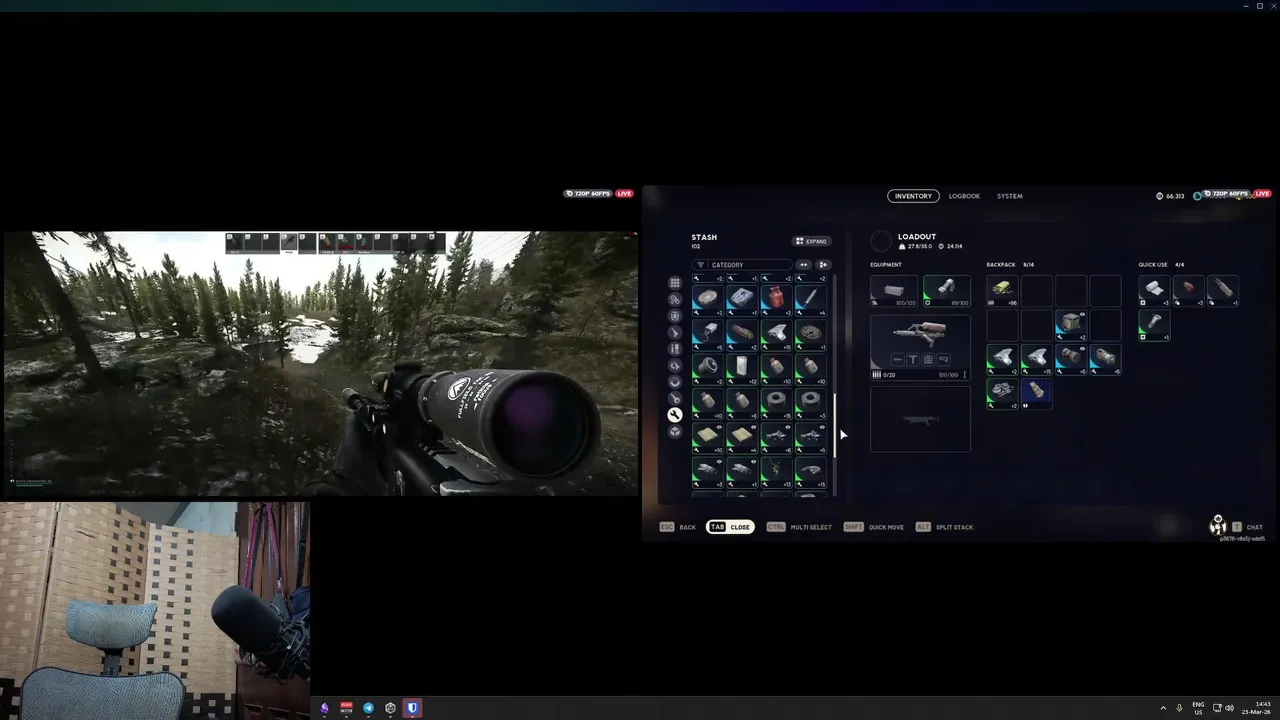Switch to the System tab

pyautogui.click(x=1010, y=196)
